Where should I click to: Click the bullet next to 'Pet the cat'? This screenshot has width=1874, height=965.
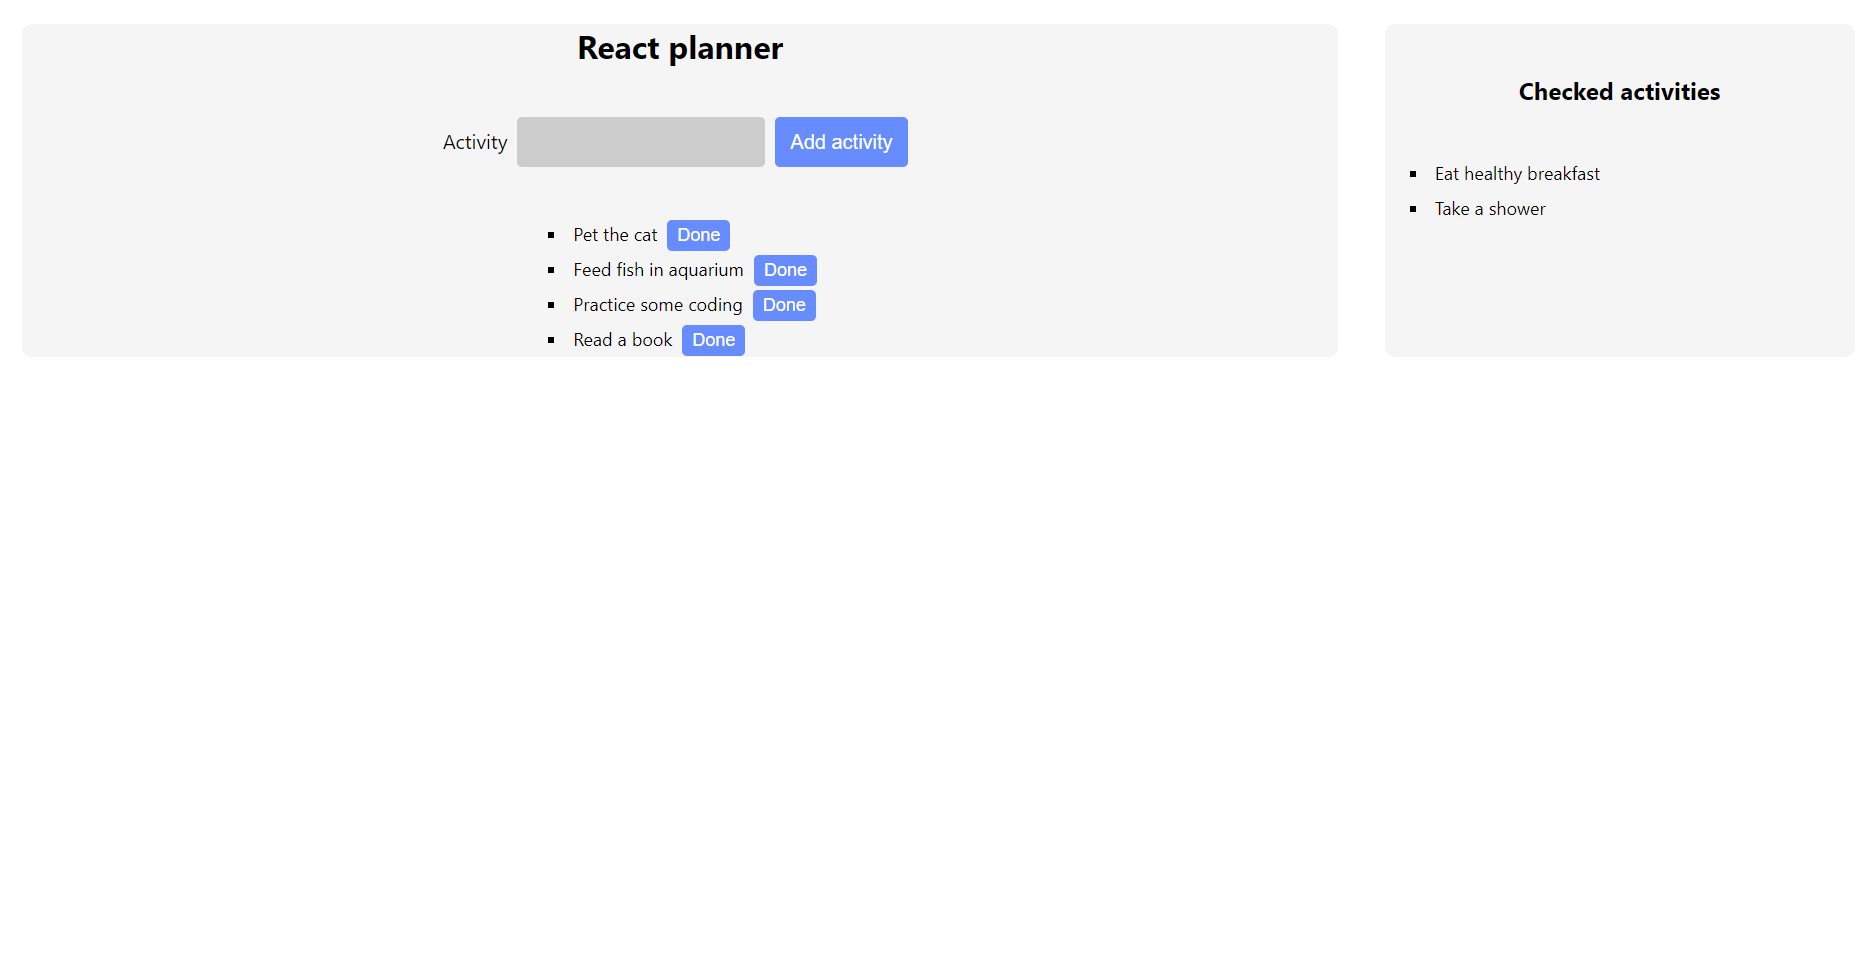(551, 234)
